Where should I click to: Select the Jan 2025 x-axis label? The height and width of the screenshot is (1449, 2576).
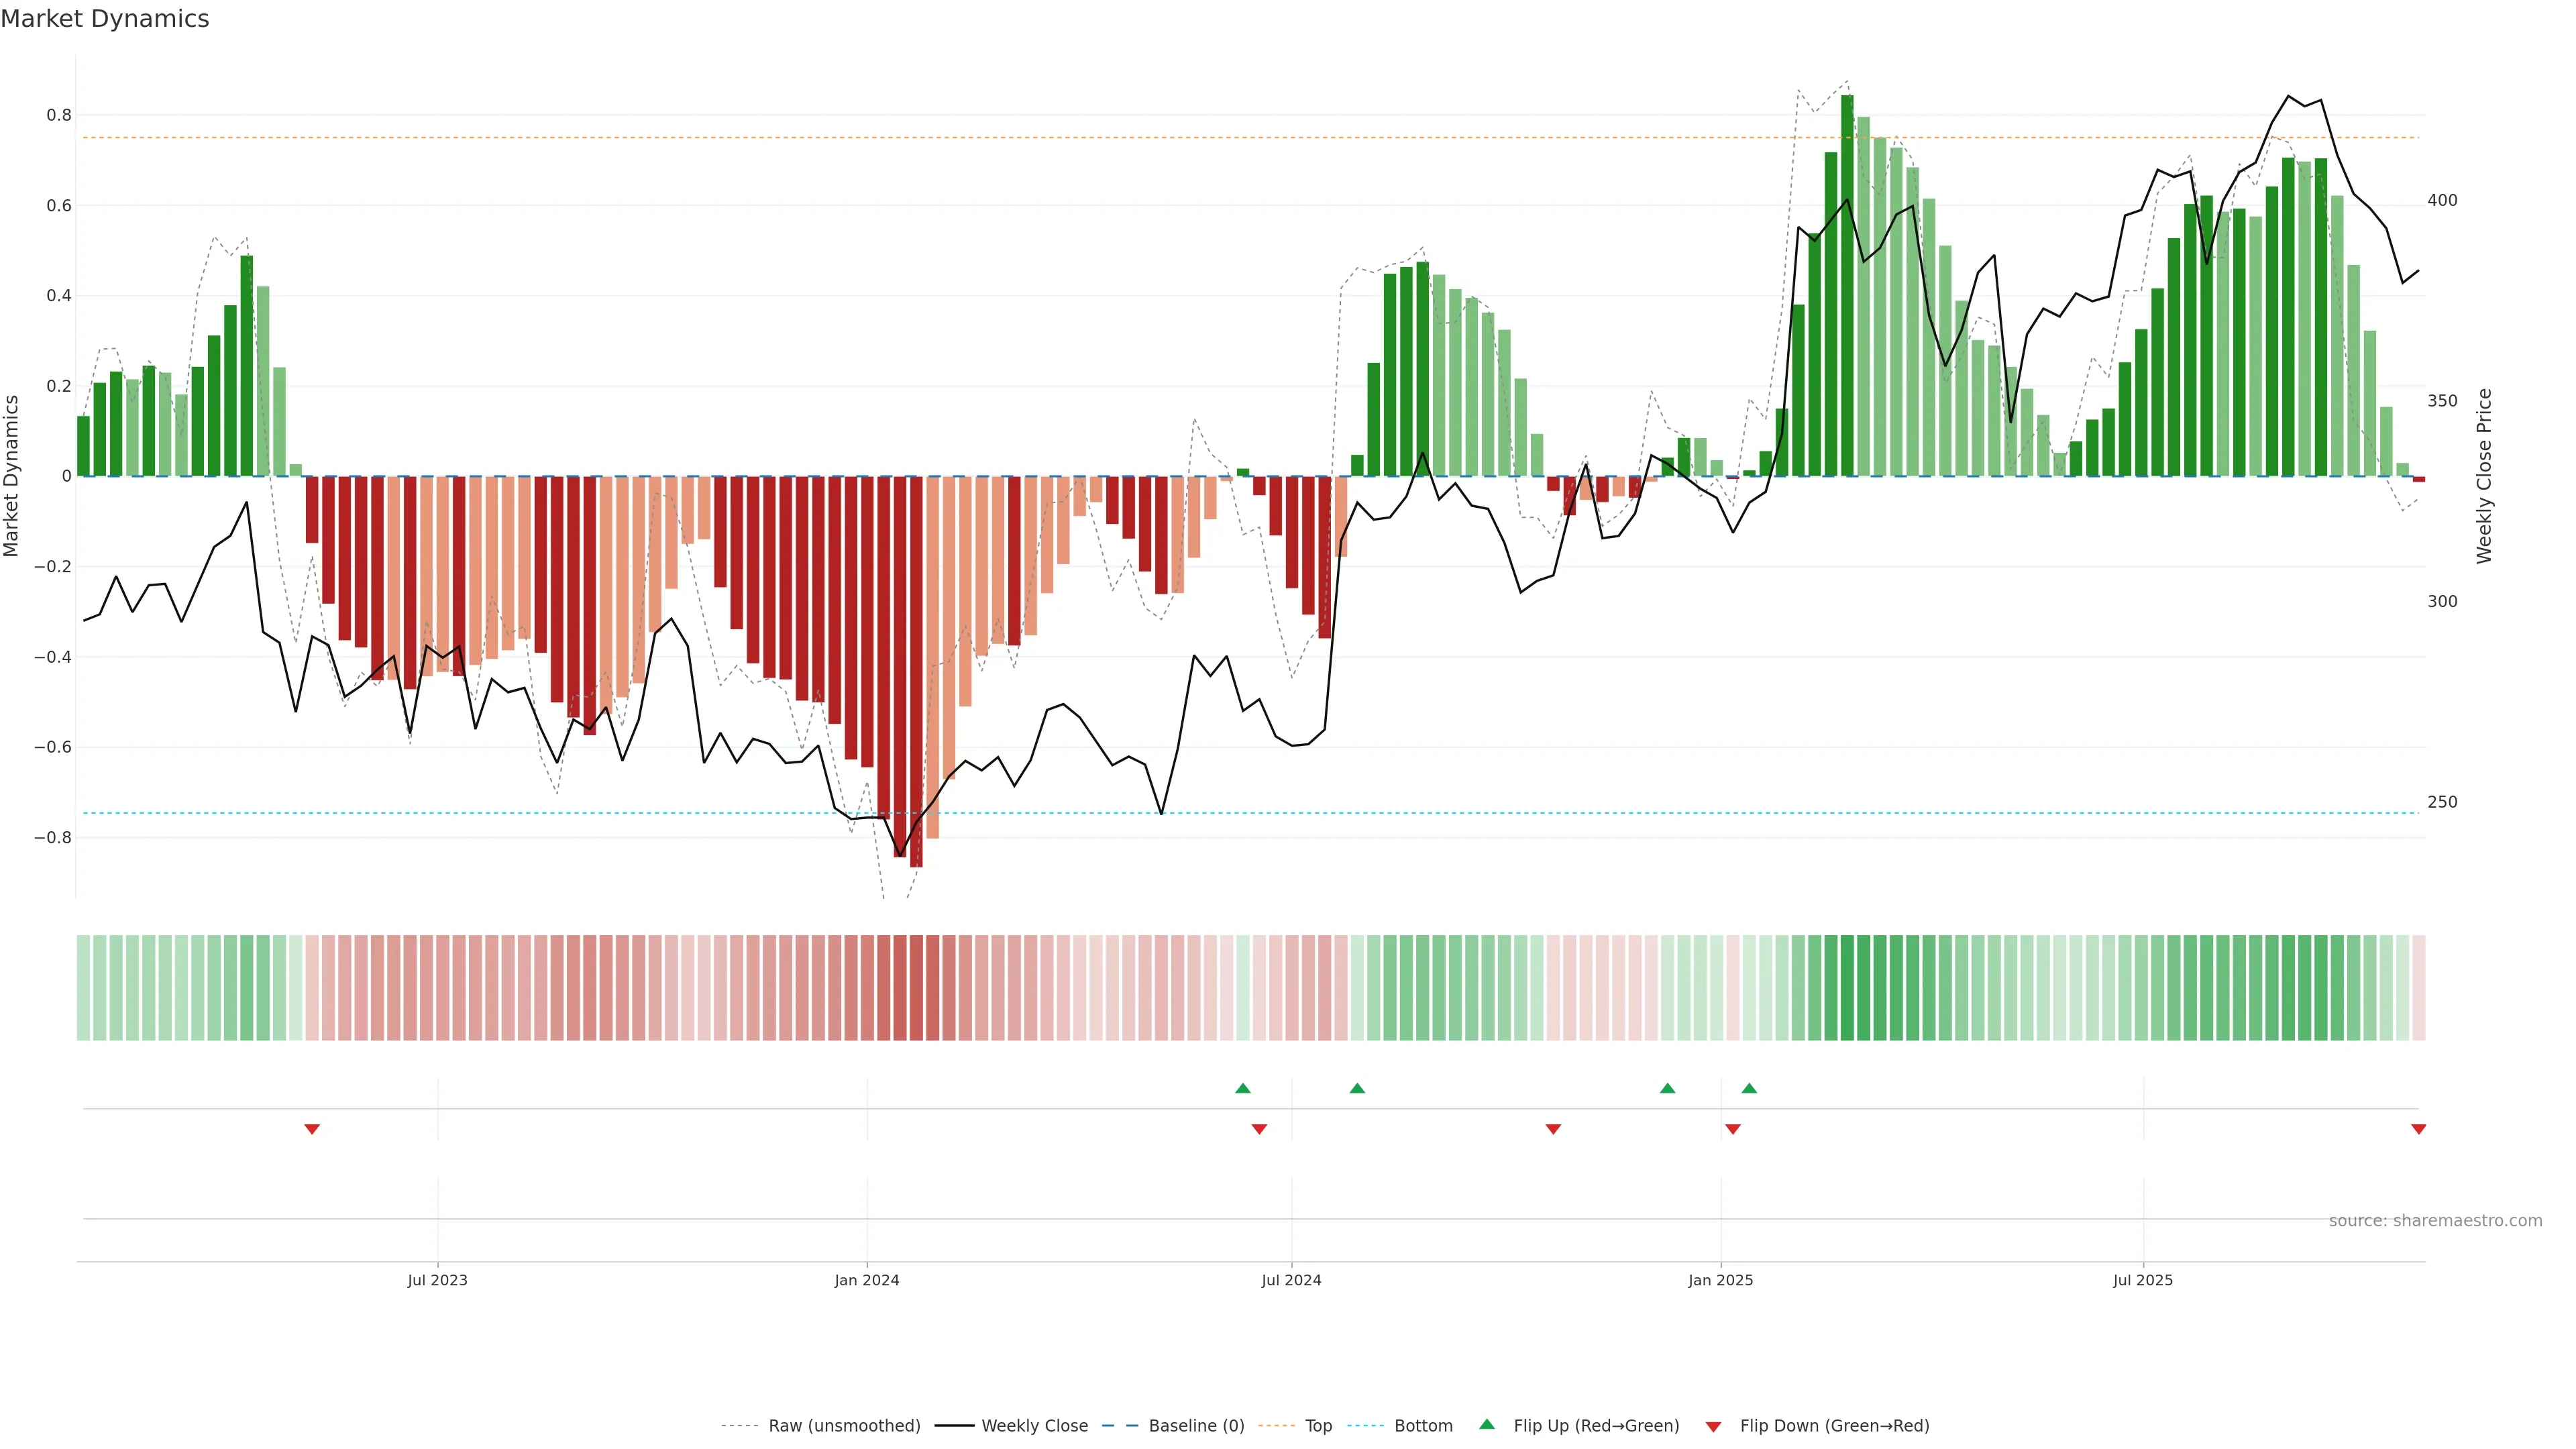pyautogui.click(x=1720, y=1280)
